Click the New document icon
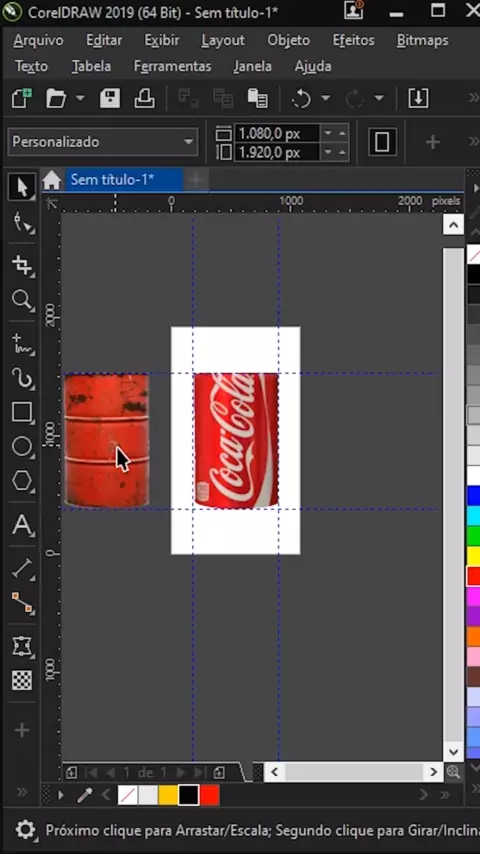This screenshot has width=480, height=854. pyautogui.click(x=22, y=99)
